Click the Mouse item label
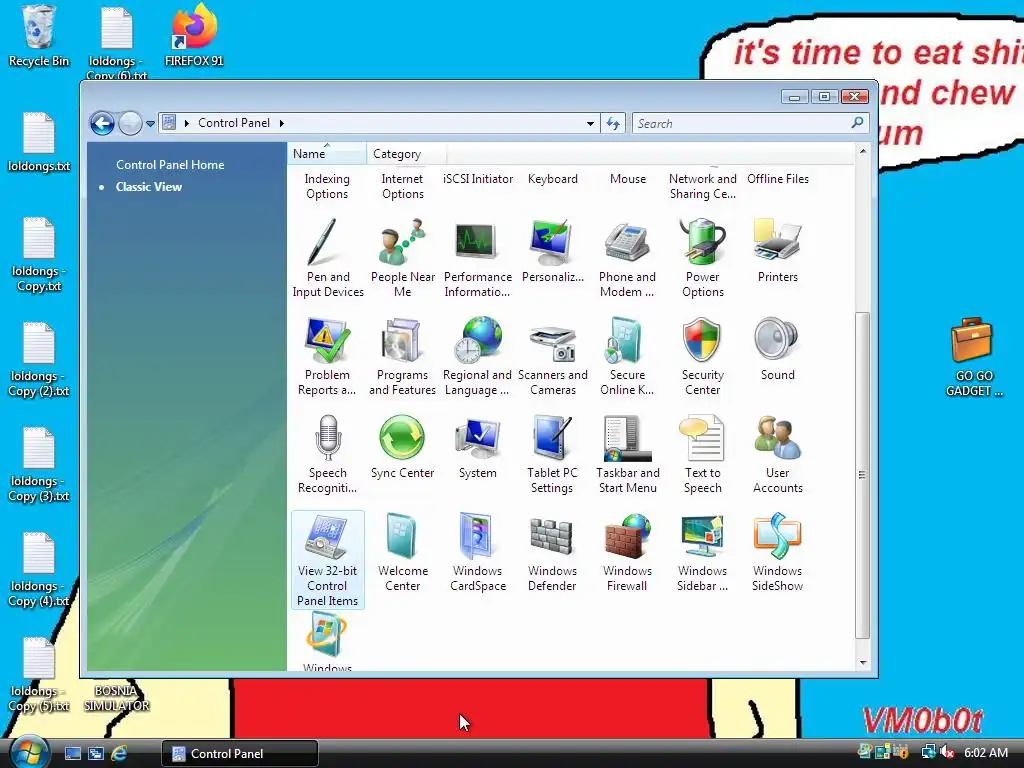 628,179
